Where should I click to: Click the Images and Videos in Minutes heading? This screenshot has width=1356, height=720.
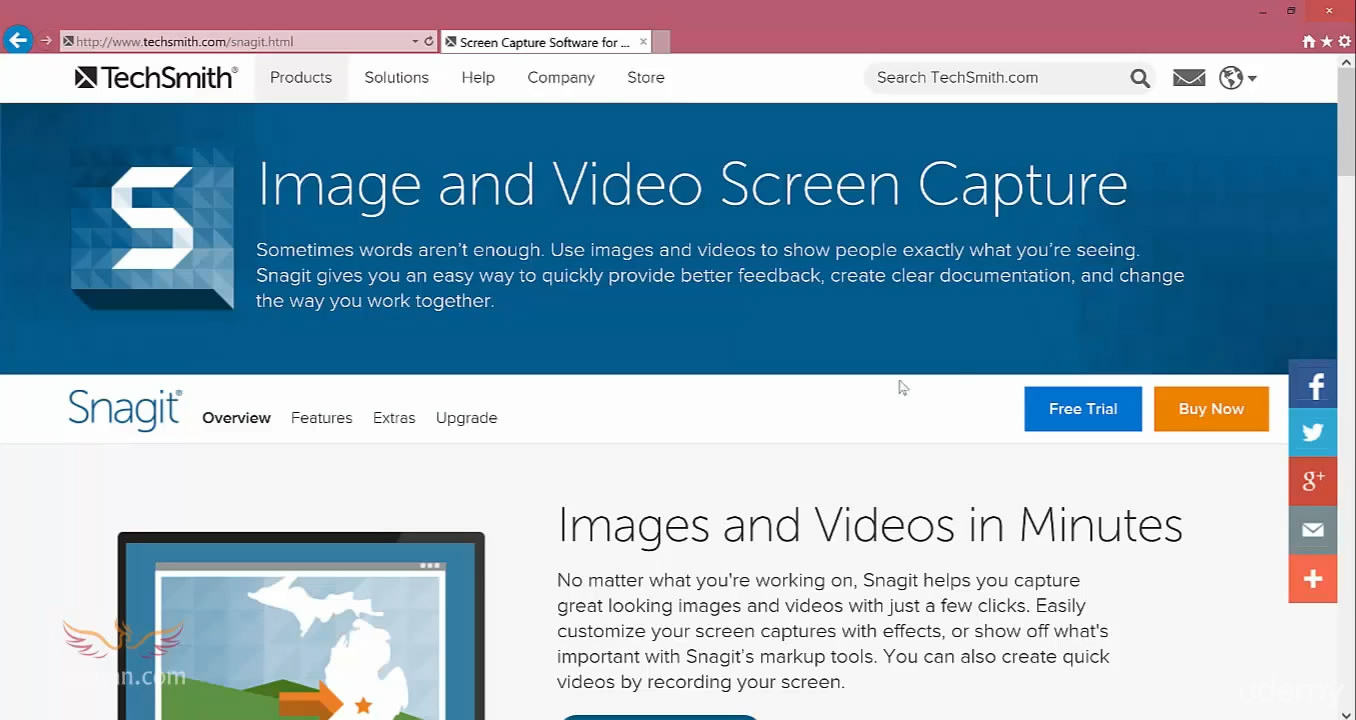[x=870, y=525]
